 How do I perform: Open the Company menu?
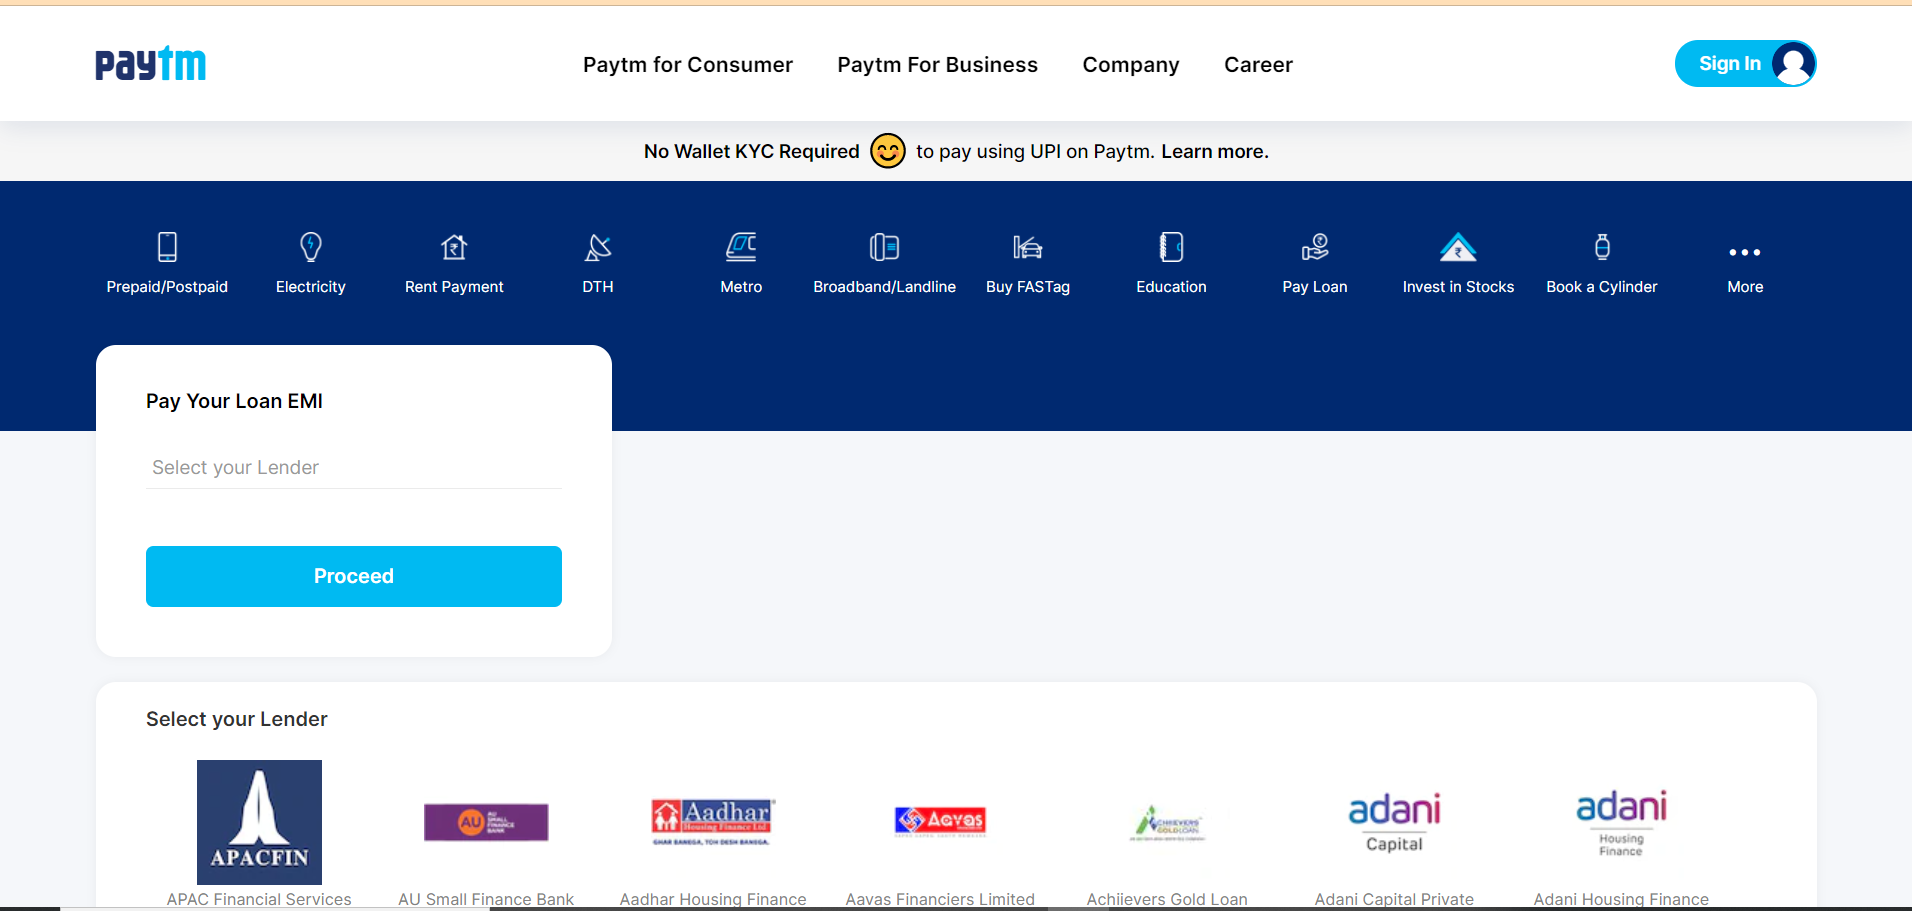(x=1131, y=65)
